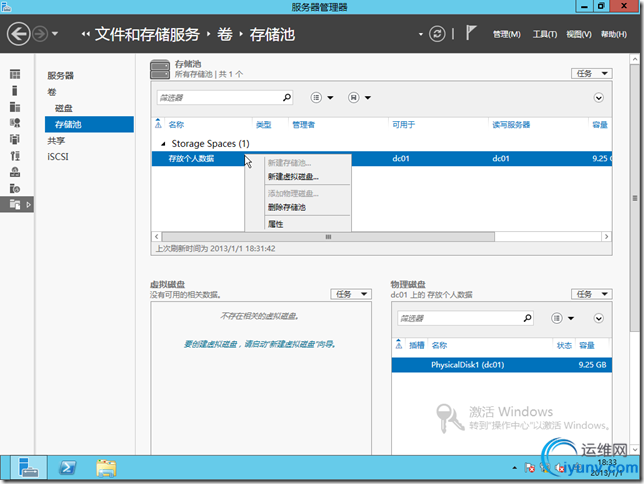Viewport: 644px width, 484px height.
Task: Open the physical disks 任务 dropdown
Action: [591, 294]
